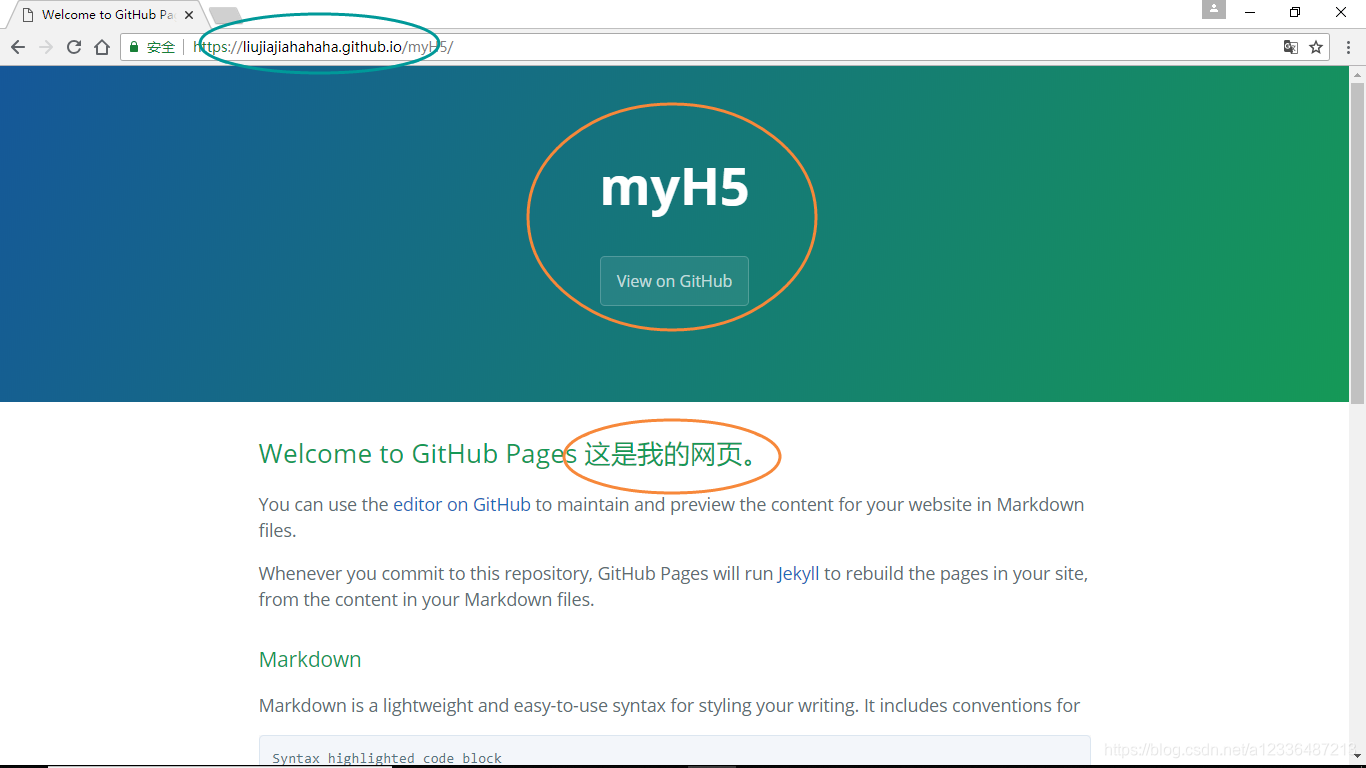
Task: Restore down the browser window
Action: click(x=1295, y=12)
